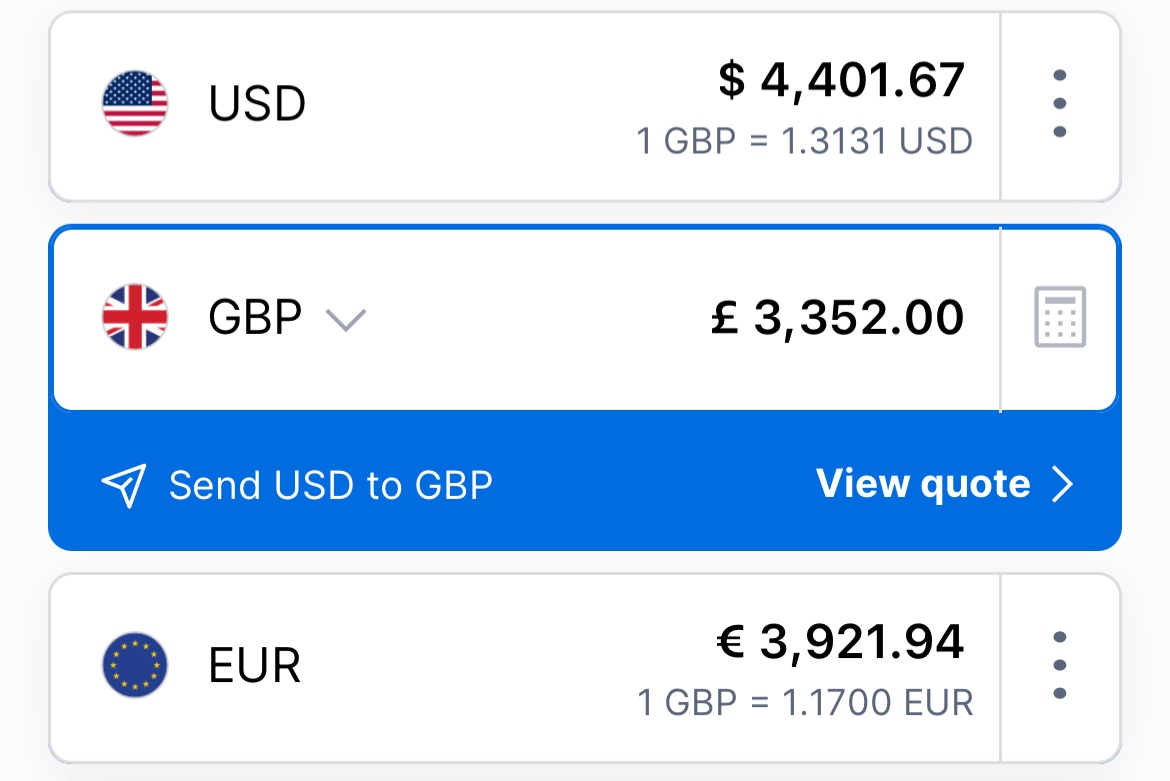Expand the GBP currency dropdown chevron
The width and height of the screenshot is (1170, 781).
pos(346,320)
